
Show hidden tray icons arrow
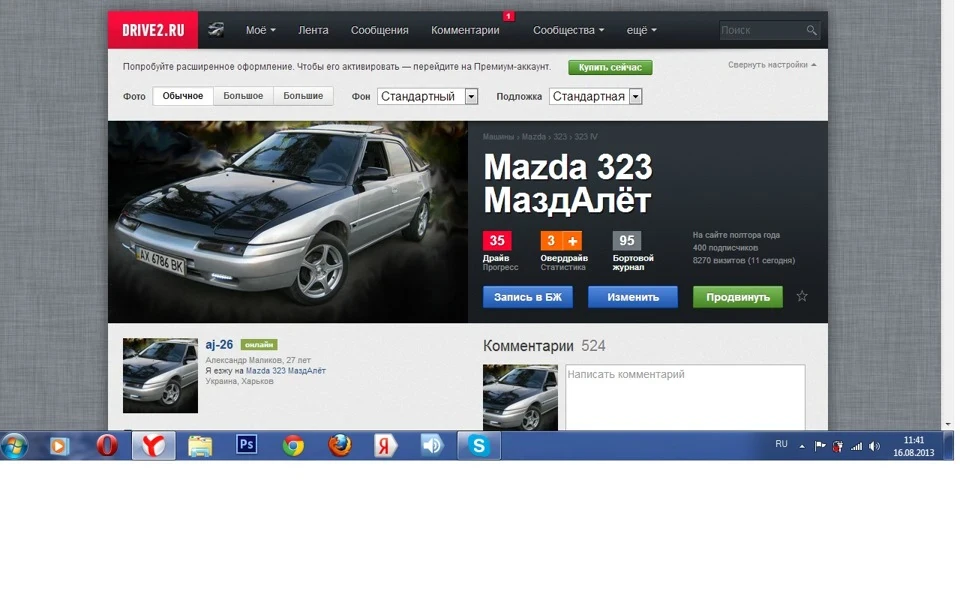pyautogui.click(x=801, y=446)
